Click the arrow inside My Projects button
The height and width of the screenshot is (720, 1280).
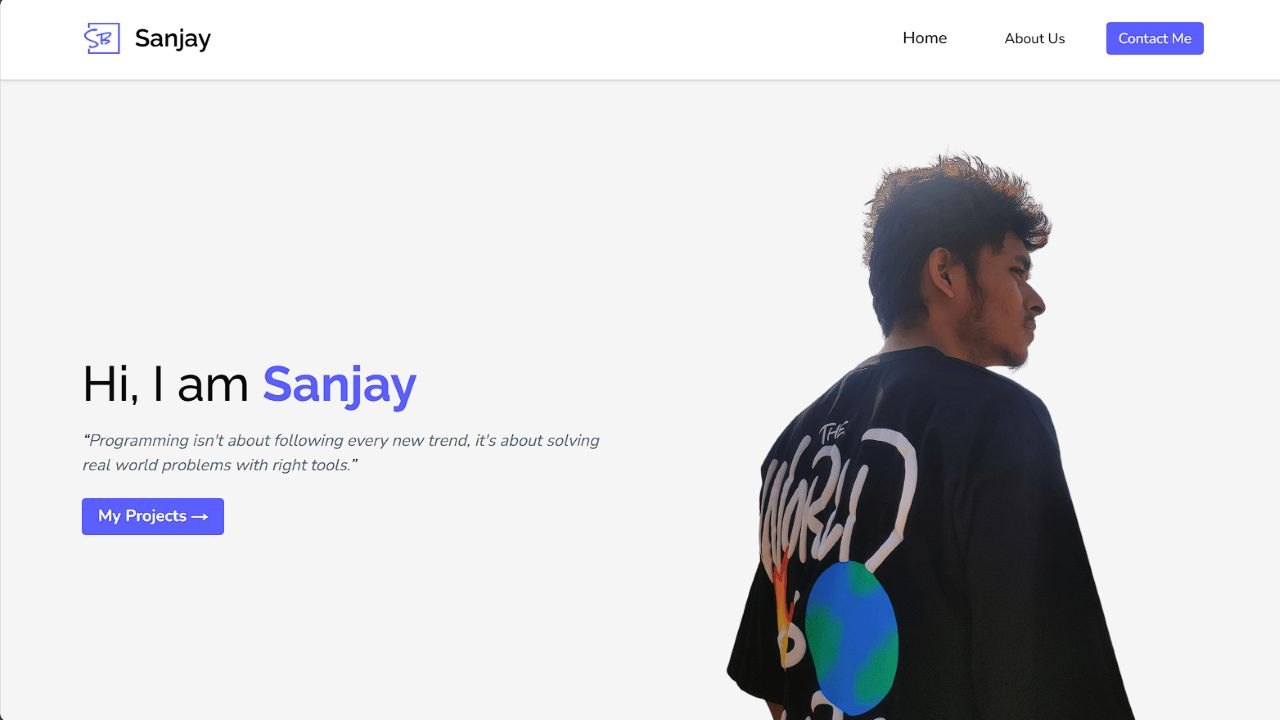click(200, 517)
